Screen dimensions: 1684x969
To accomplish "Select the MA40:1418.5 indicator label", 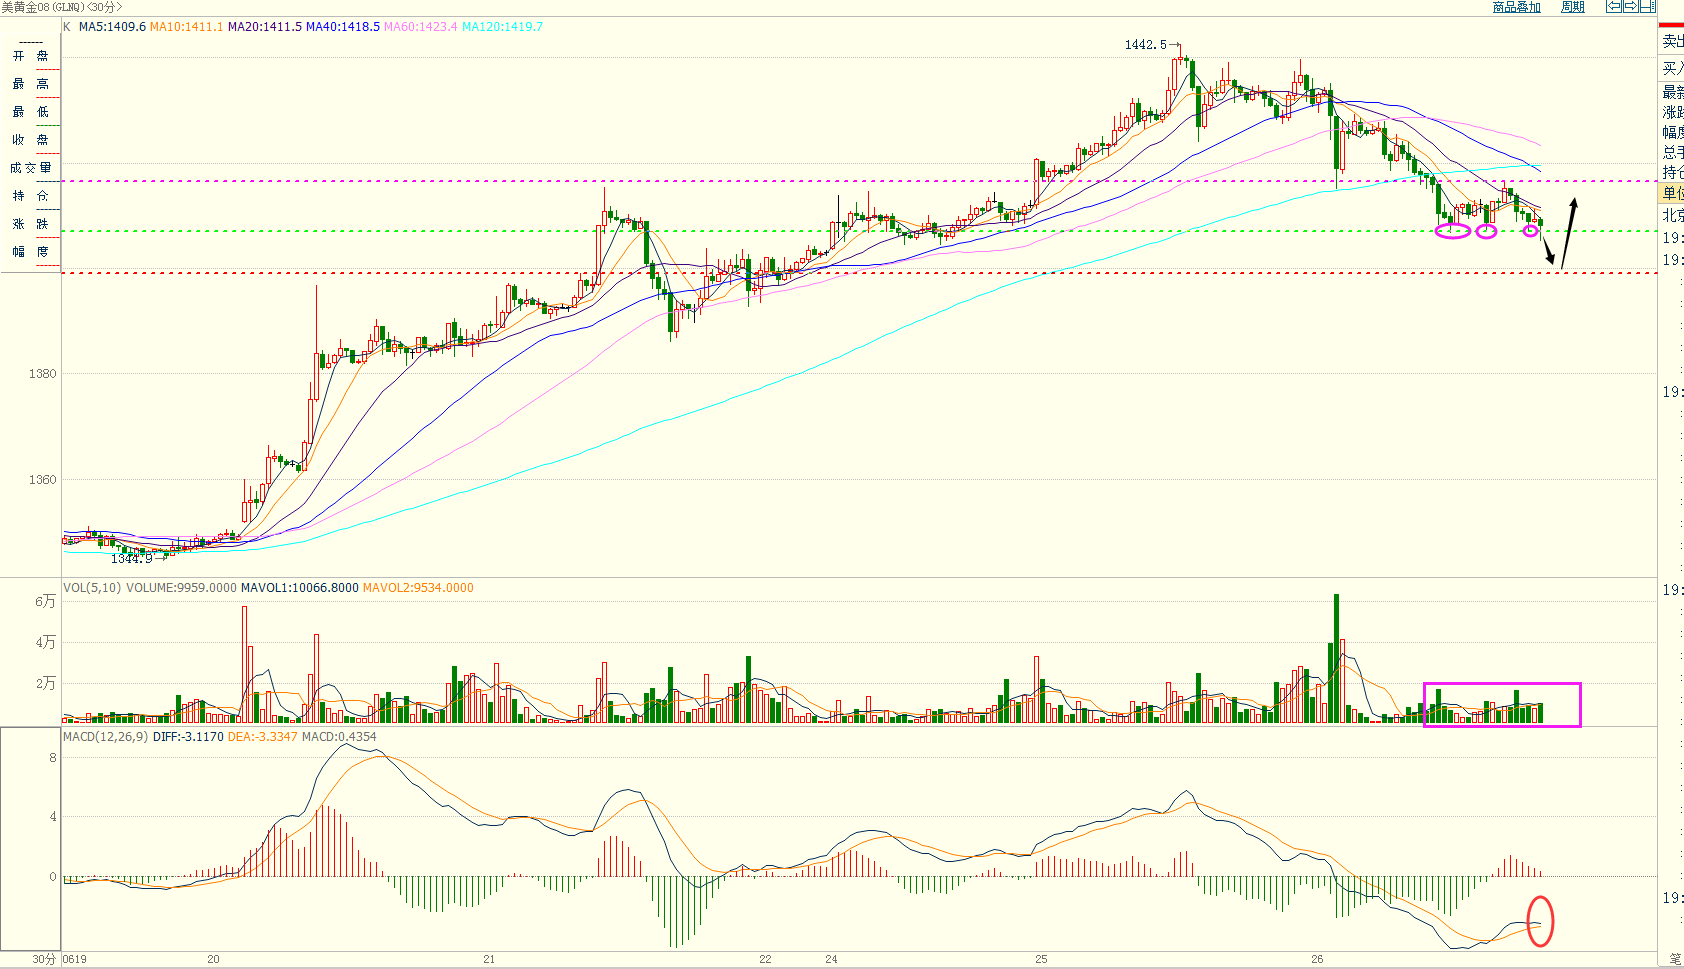I will point(342,27).
